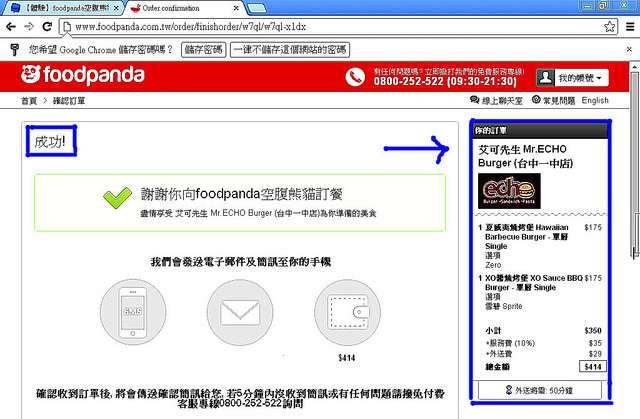Click the email envelope icon
This screenshot has height=419, width=640.
(x=240, y=311)
